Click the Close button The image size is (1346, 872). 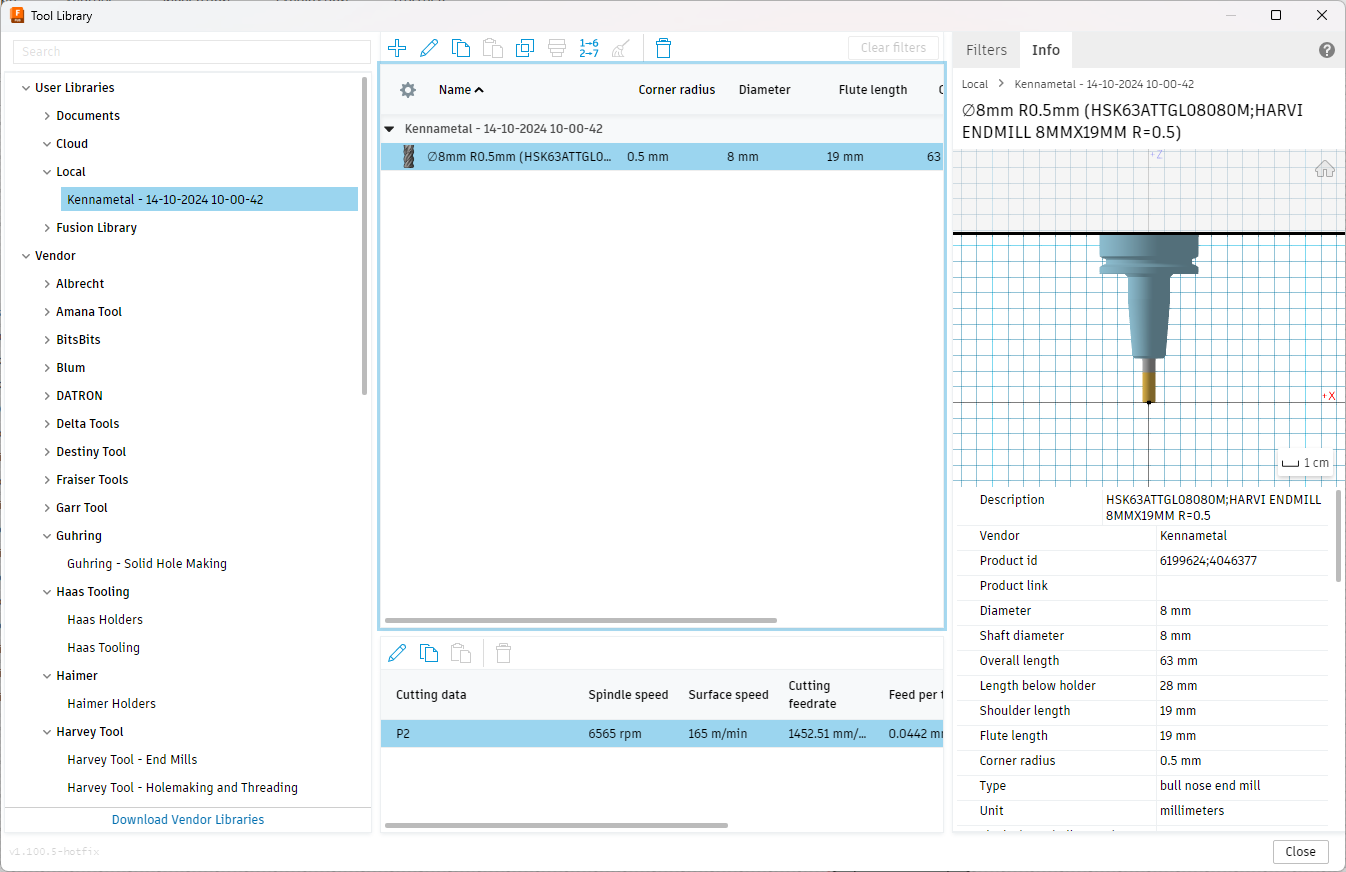[1301, 852]
